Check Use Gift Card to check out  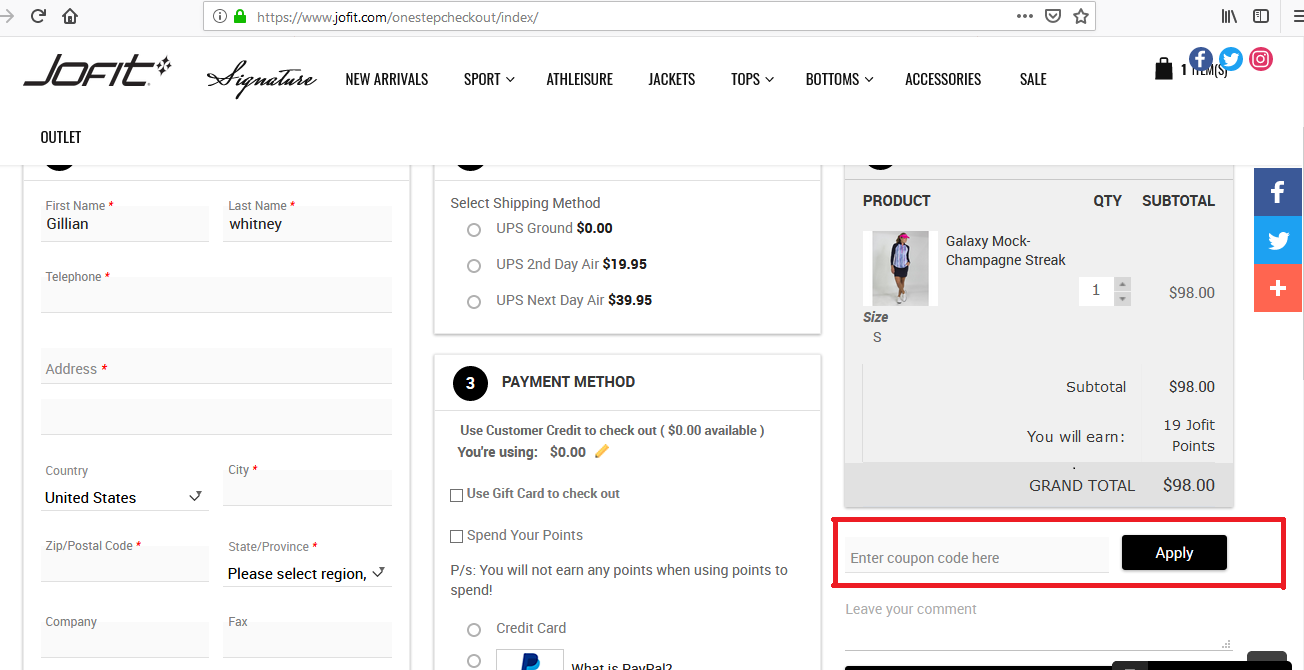456,494
